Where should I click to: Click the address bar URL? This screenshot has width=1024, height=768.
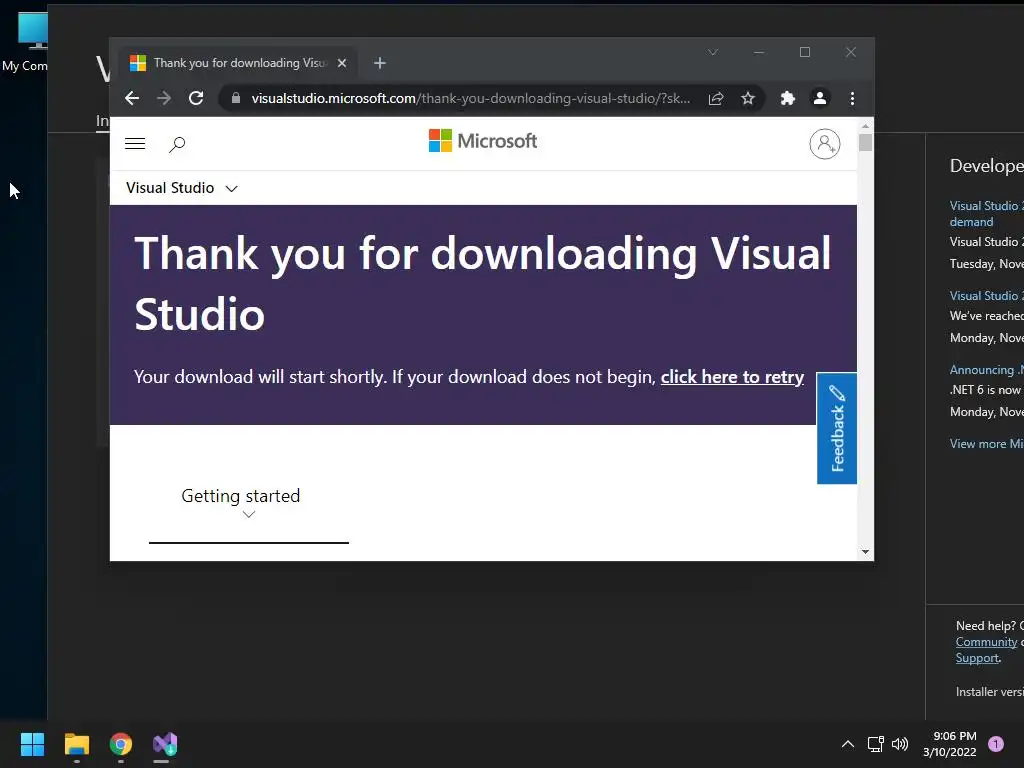tap(470, 98)
